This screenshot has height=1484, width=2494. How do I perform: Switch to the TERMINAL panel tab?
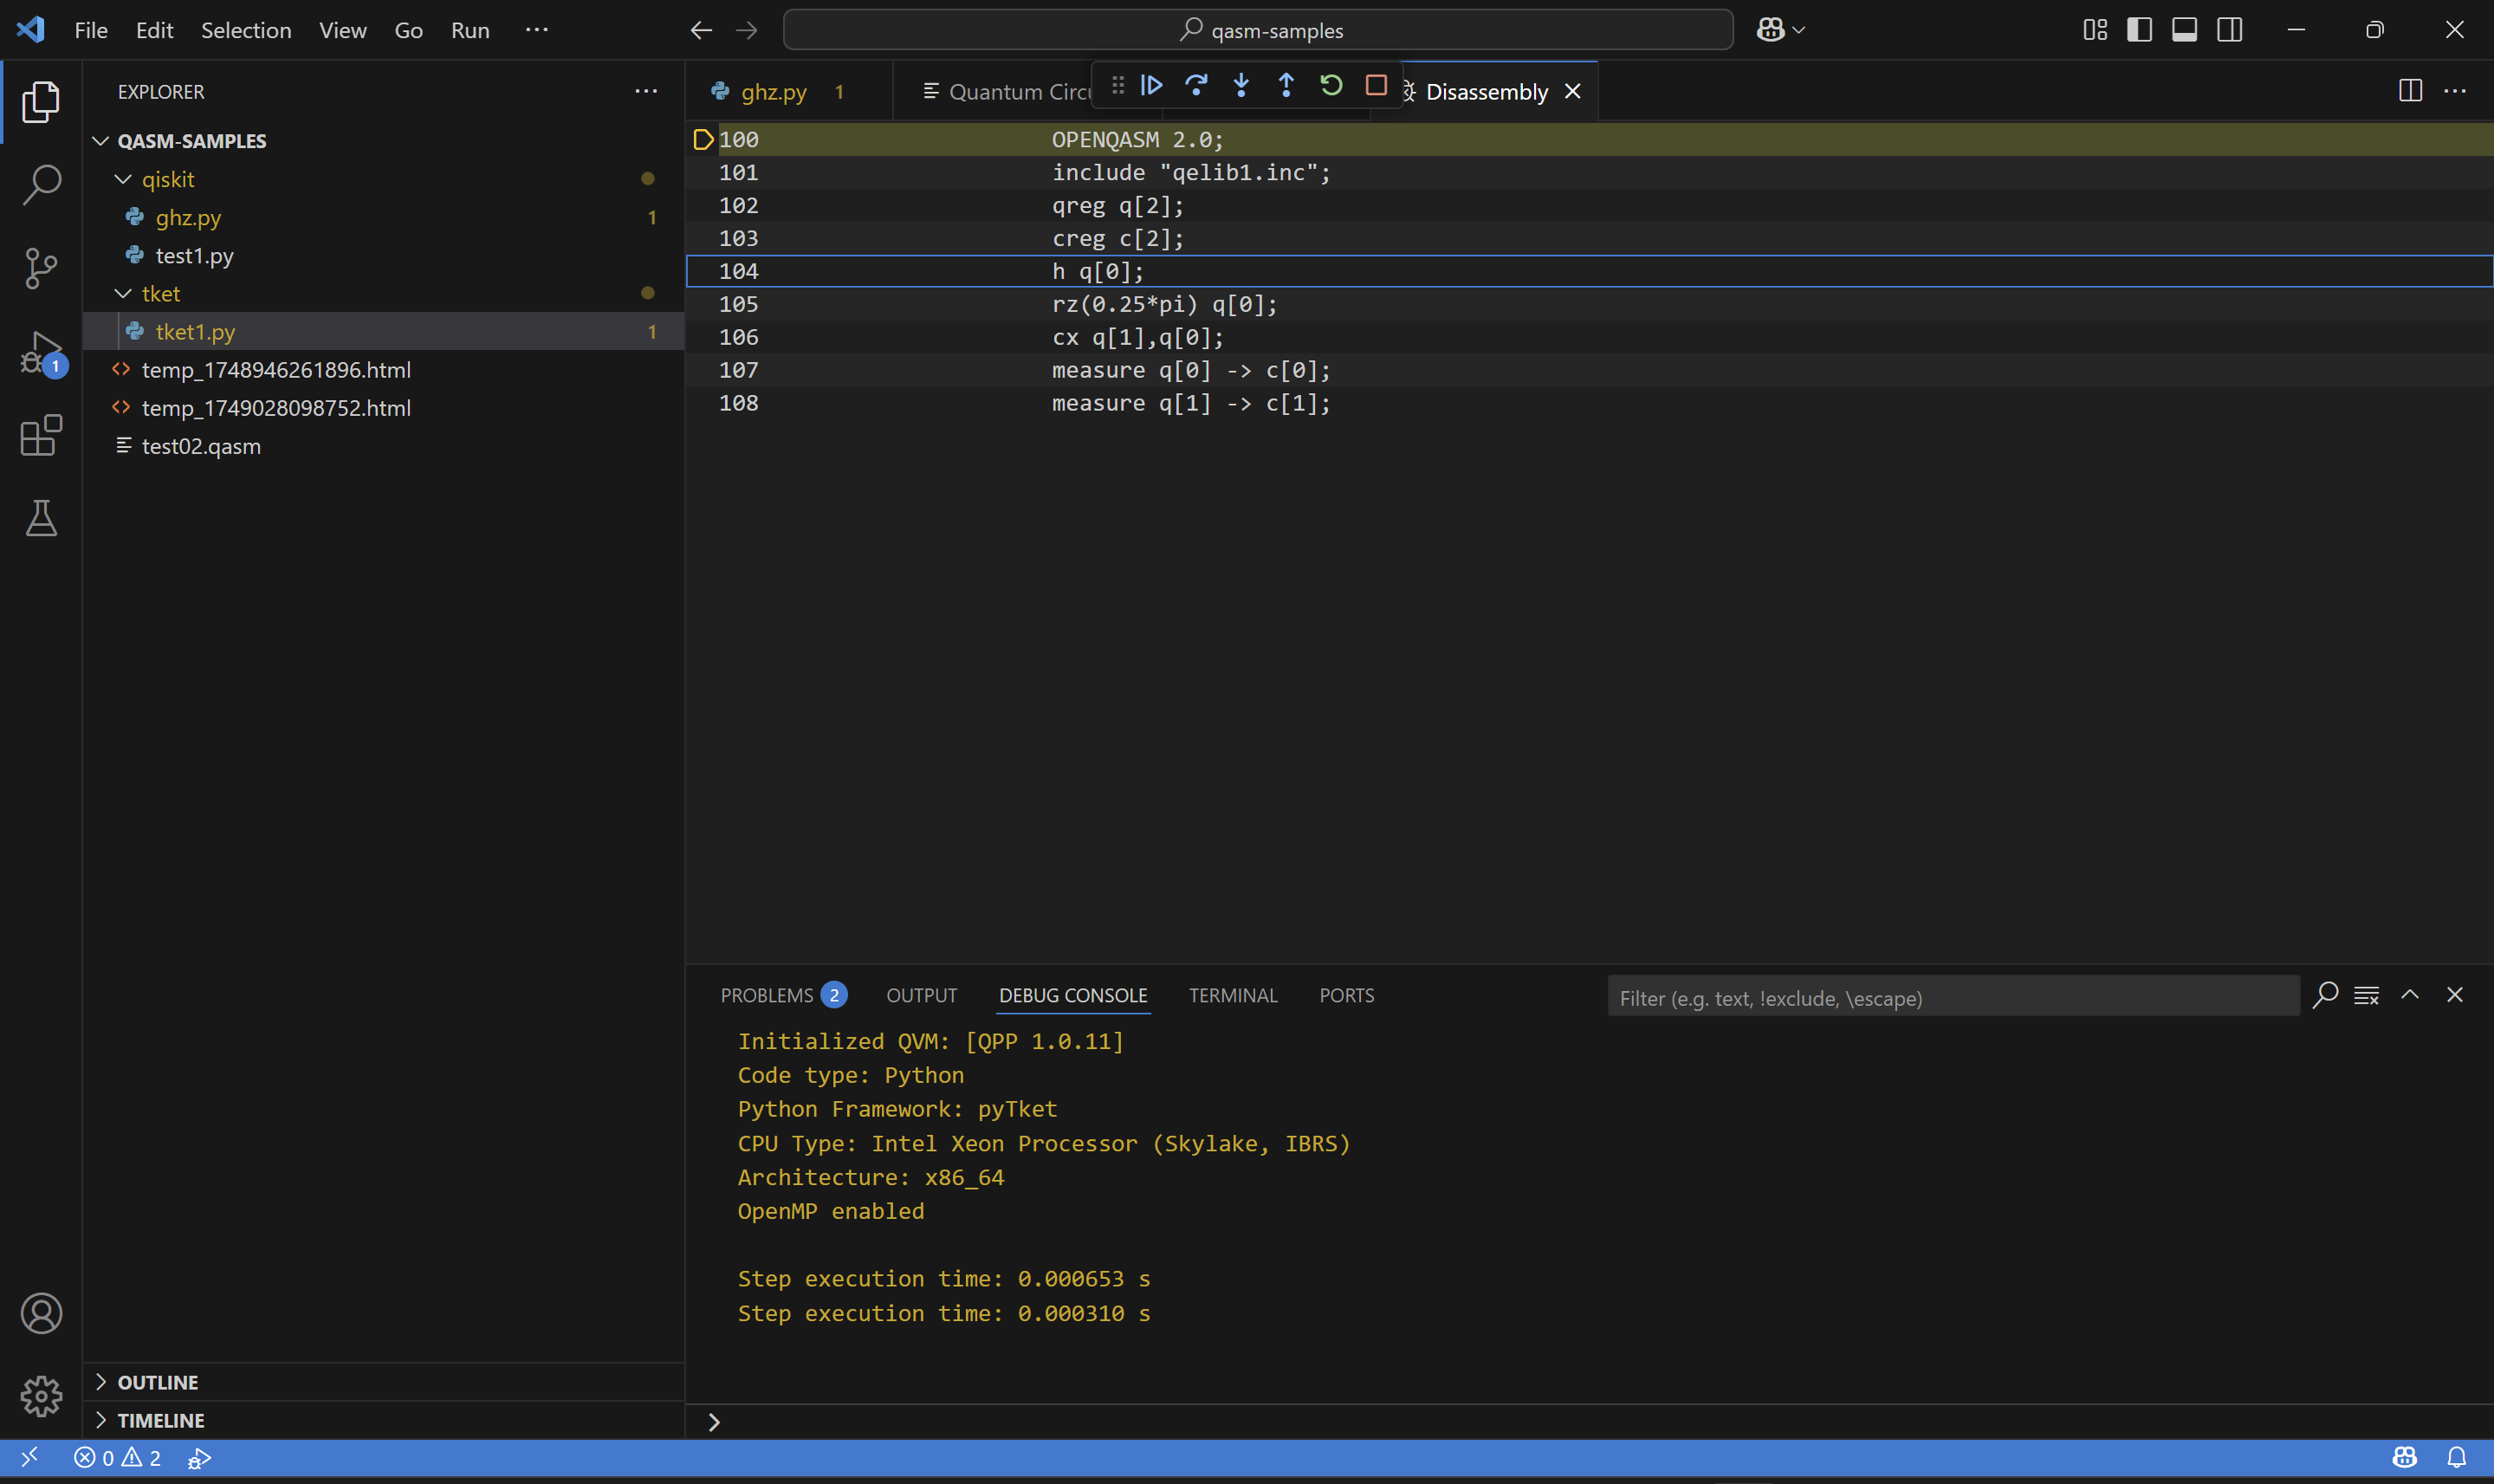coord(1232,995)
